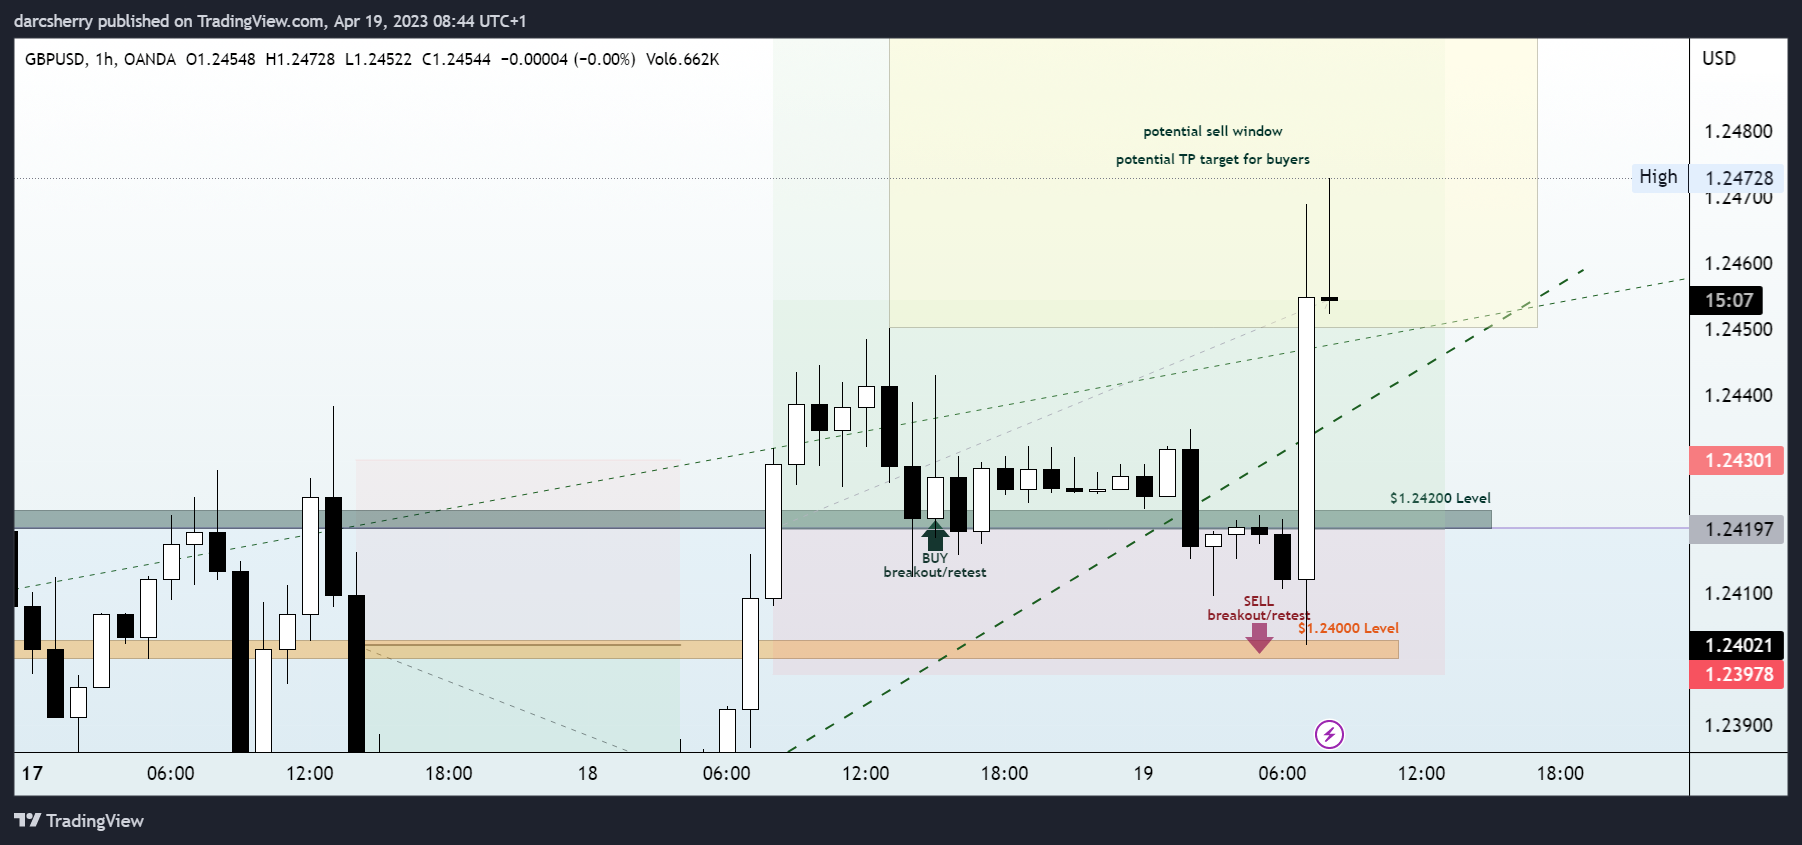
Task: Click the 'potential sell window' annotation
Action: point(1213,131)
